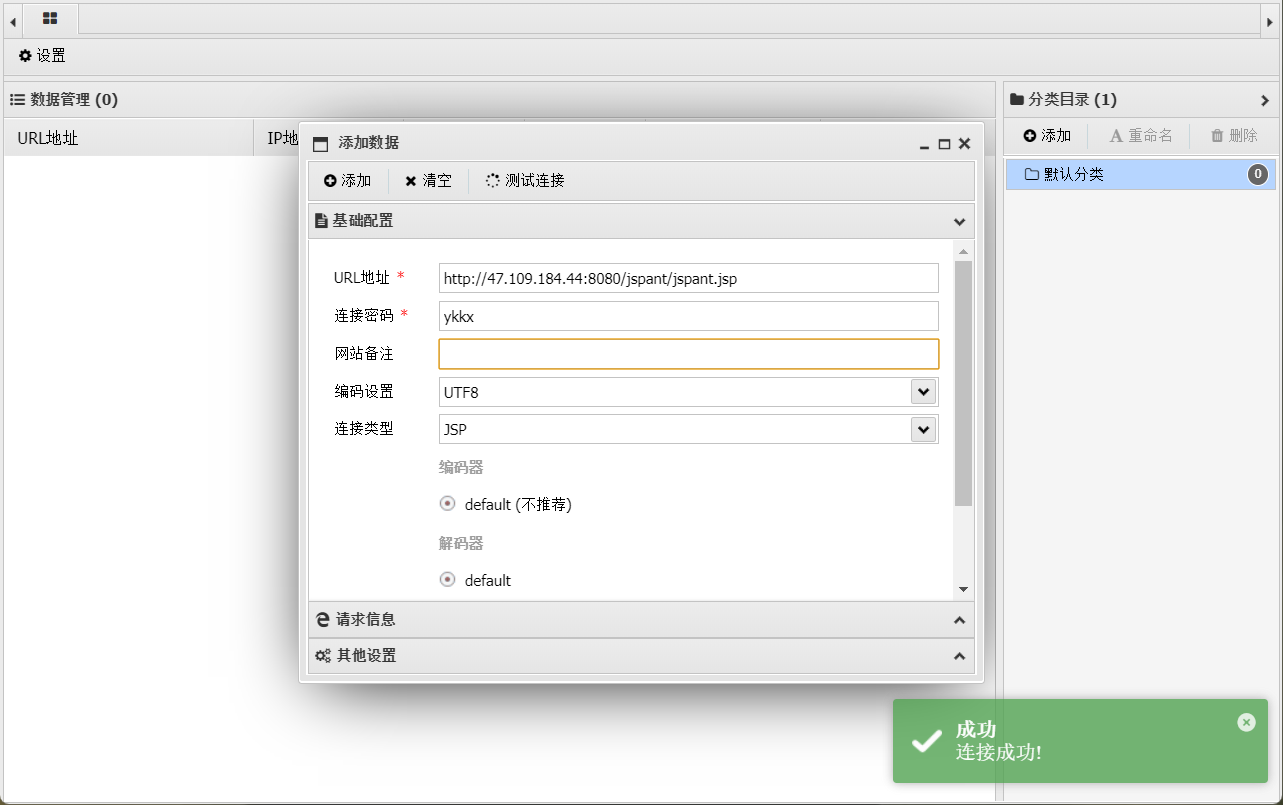Click the 测试连接 test connection button
The image size is (1283, 805).
(x=525, y=181)
